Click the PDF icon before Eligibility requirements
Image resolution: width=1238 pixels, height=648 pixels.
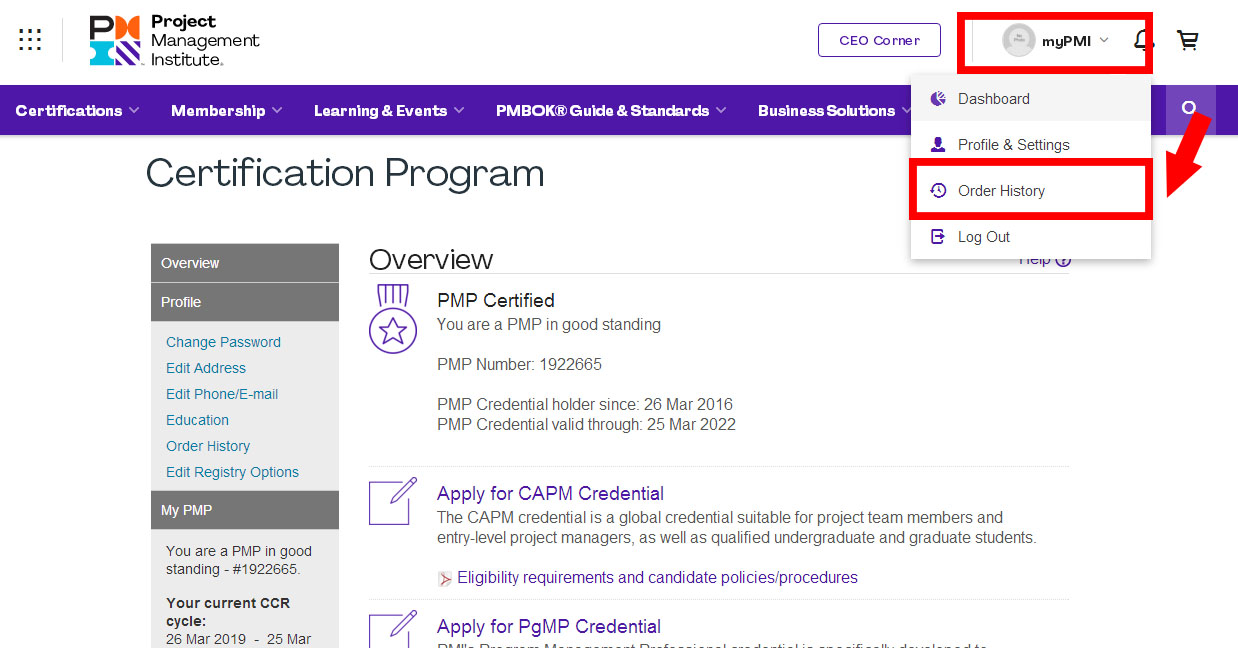pos(445,579)
